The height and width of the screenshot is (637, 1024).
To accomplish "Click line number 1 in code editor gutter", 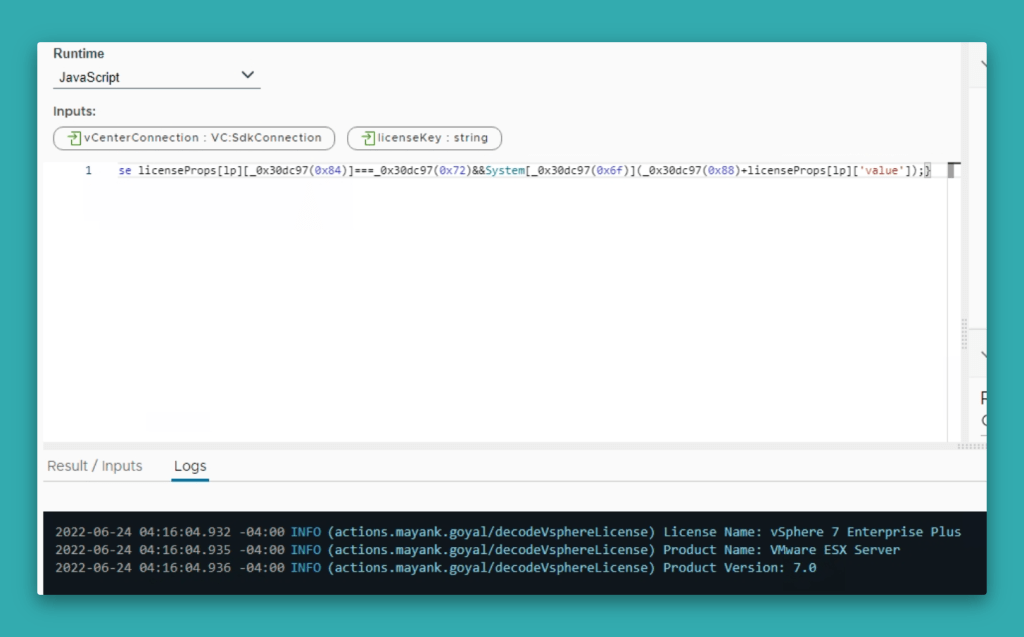I will [88, 171].
